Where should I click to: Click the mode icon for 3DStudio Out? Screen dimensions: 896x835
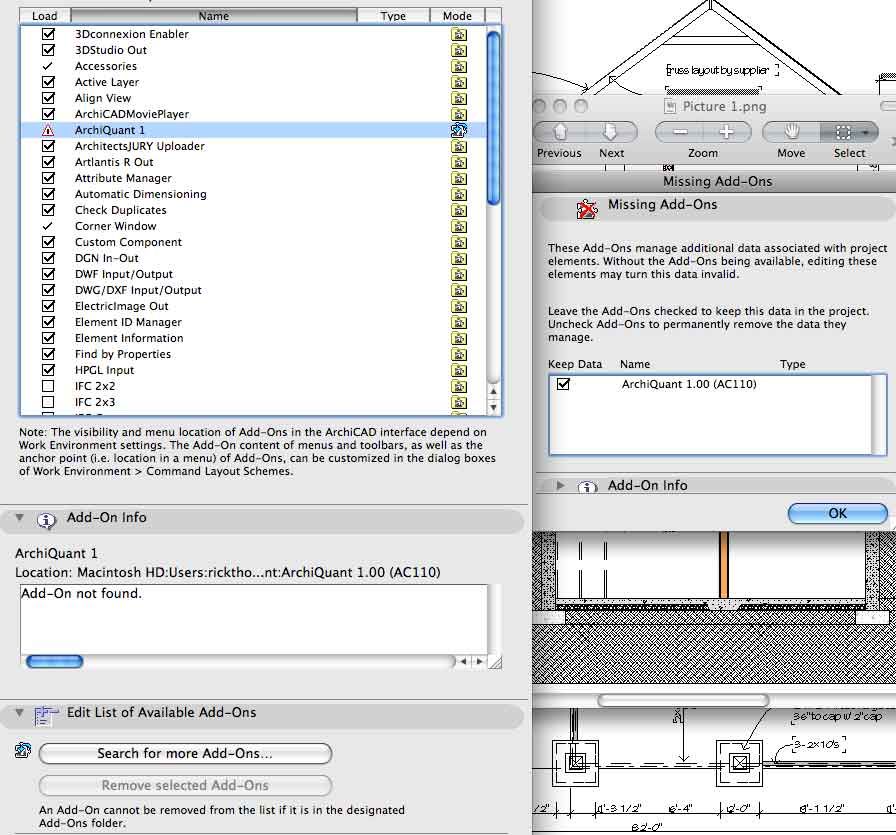tap(458, 50)
